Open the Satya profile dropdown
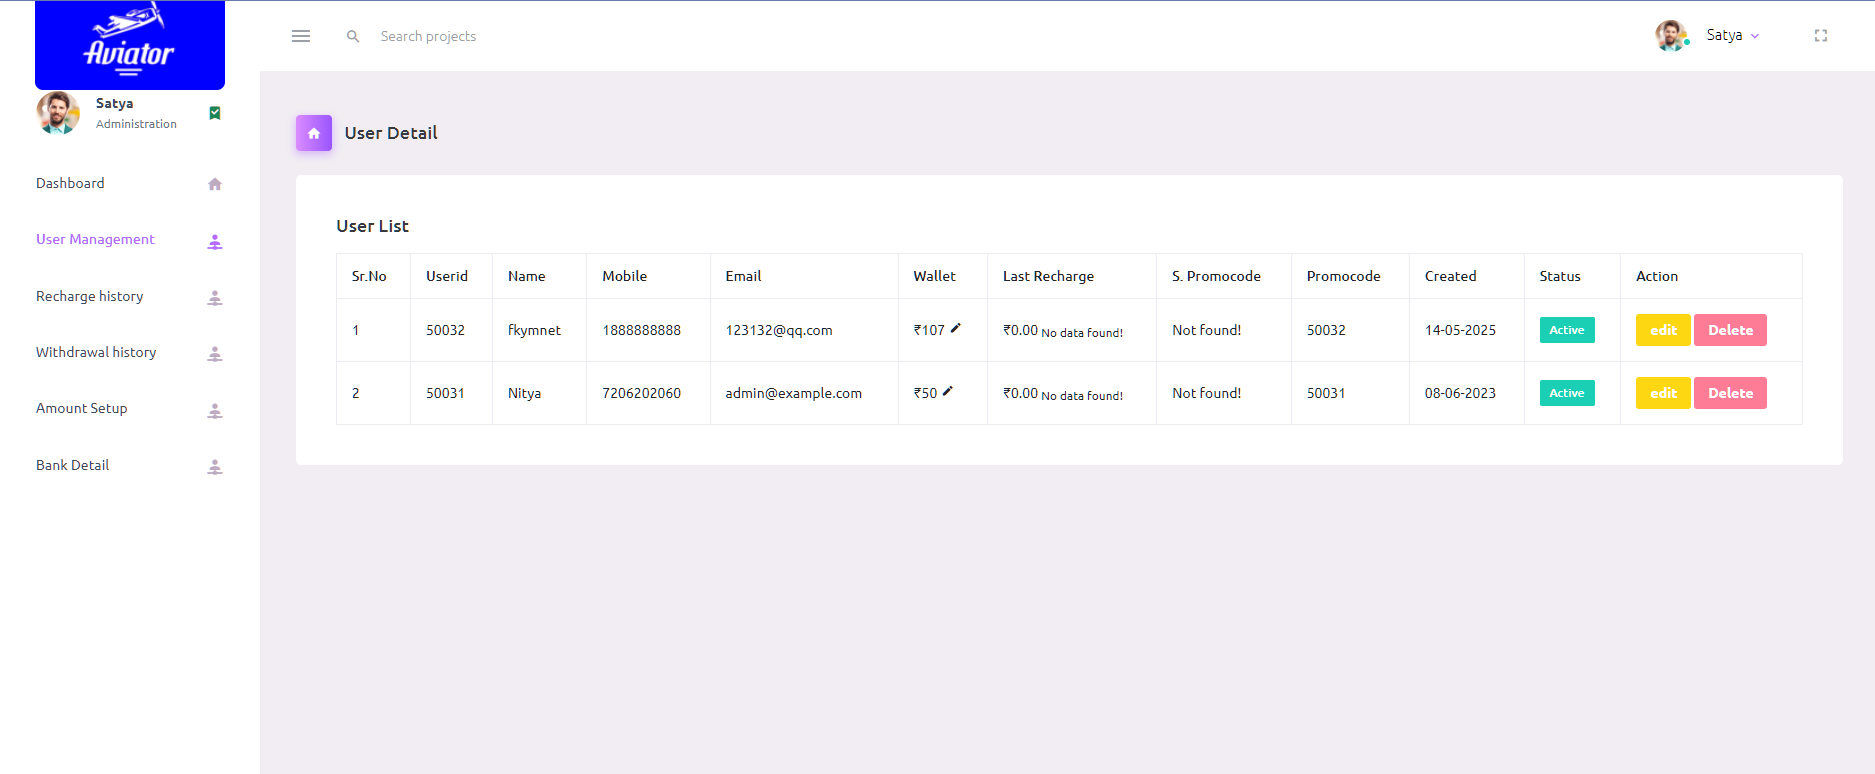This screenshot has width=1875, height=774. tap(1731, 36)
